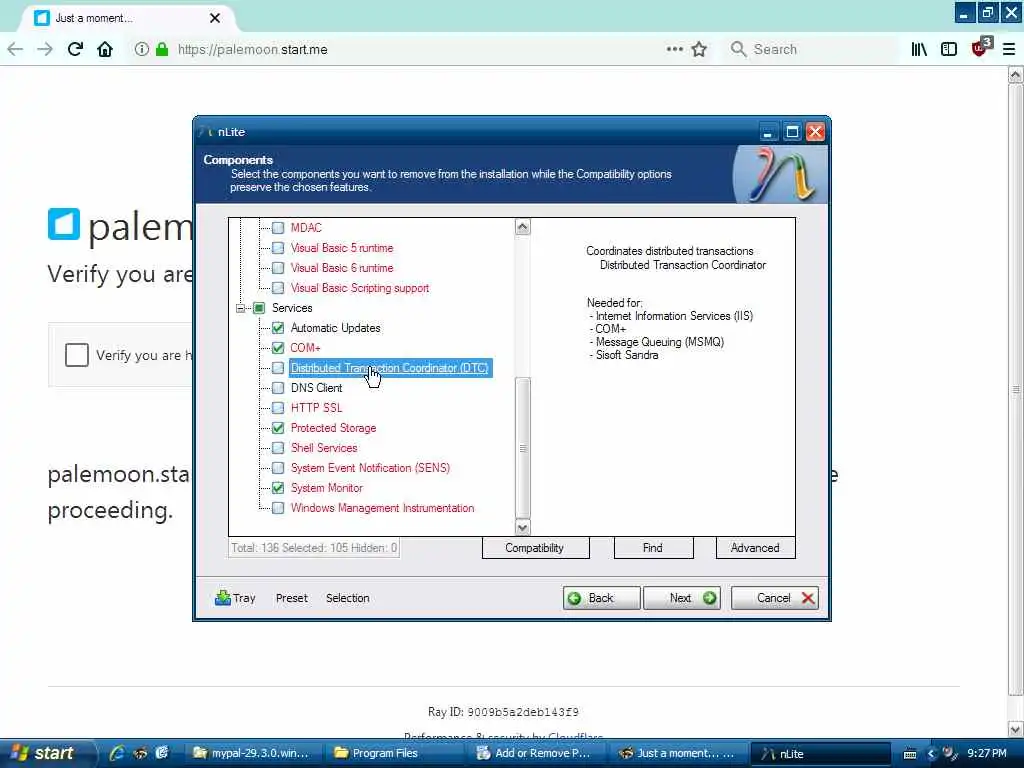Expand hidden system tray icons
Image resolution: width=1024 pixels, height=768 pixels.
pos(931,754)
